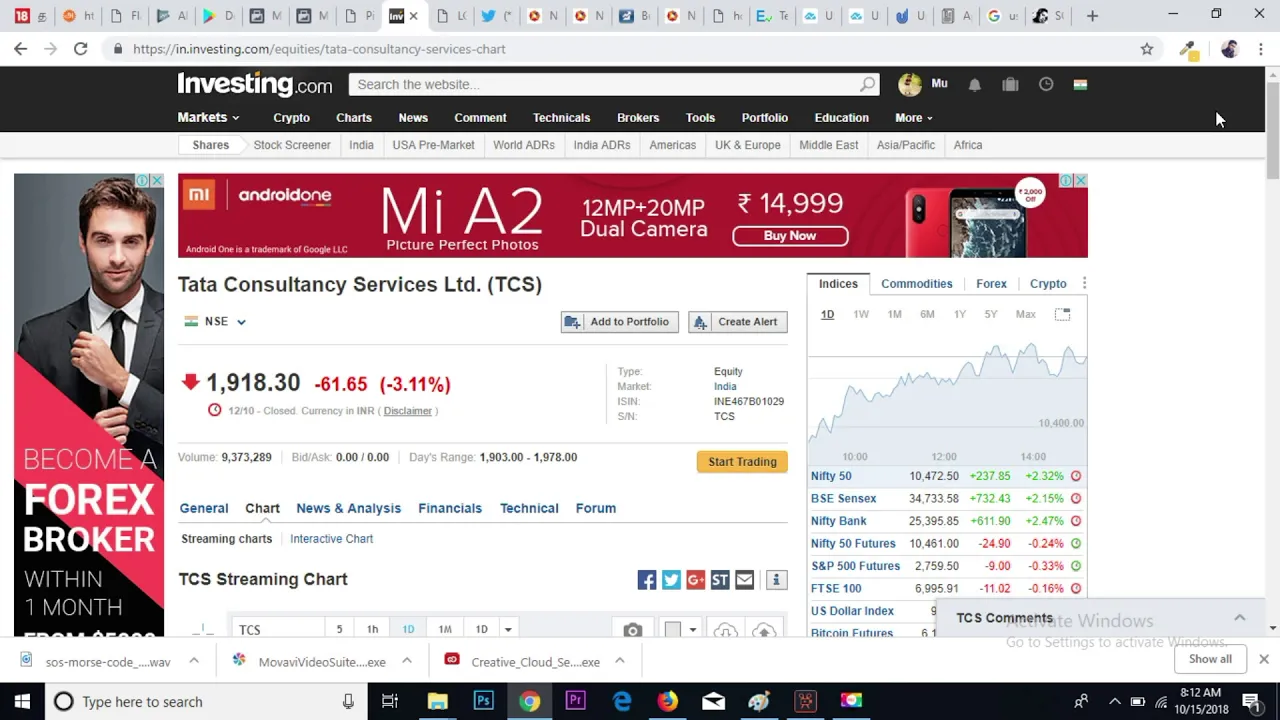Open the Stock Screener submenu link

[x=292, y=145]
